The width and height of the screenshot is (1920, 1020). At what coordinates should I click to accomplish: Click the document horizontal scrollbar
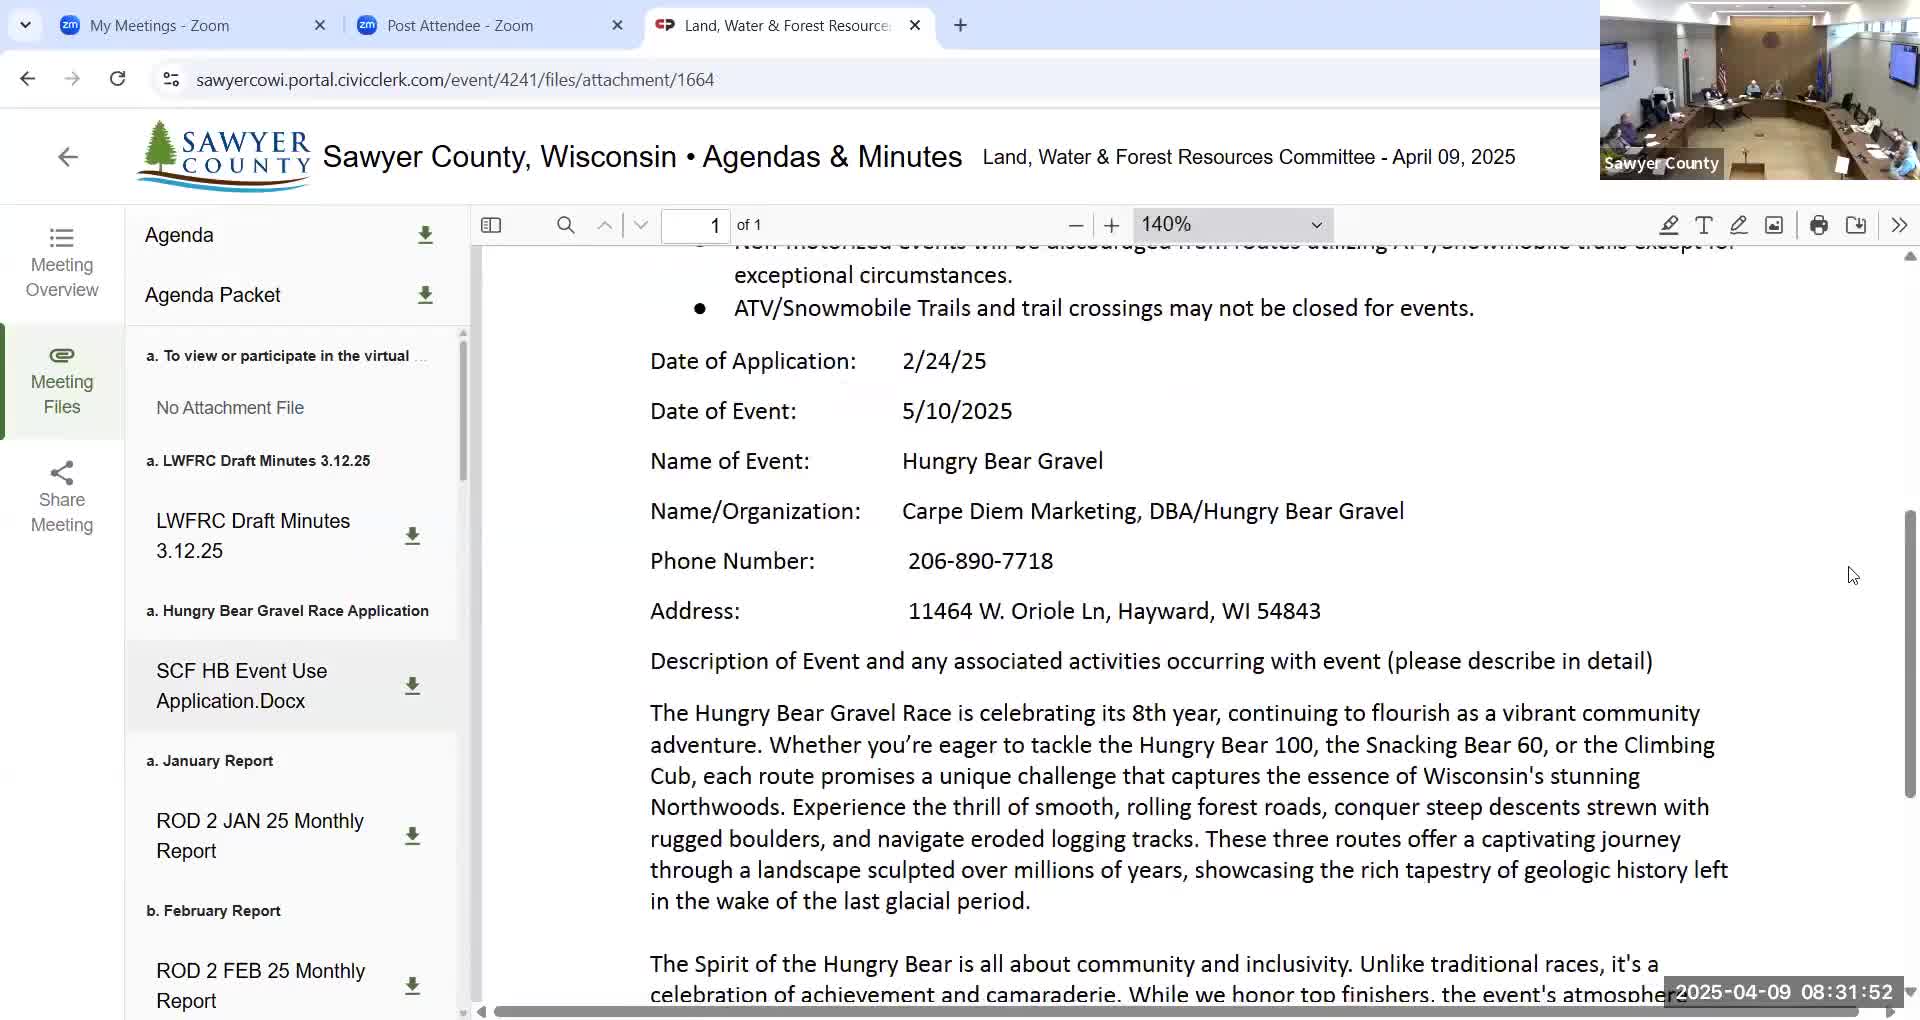(1176, 1012)
